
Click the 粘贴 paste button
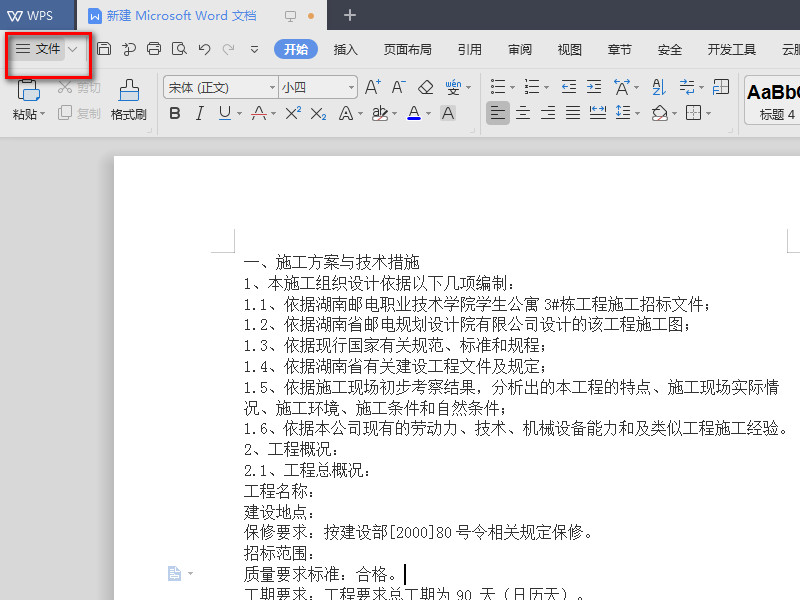[27, 98]
